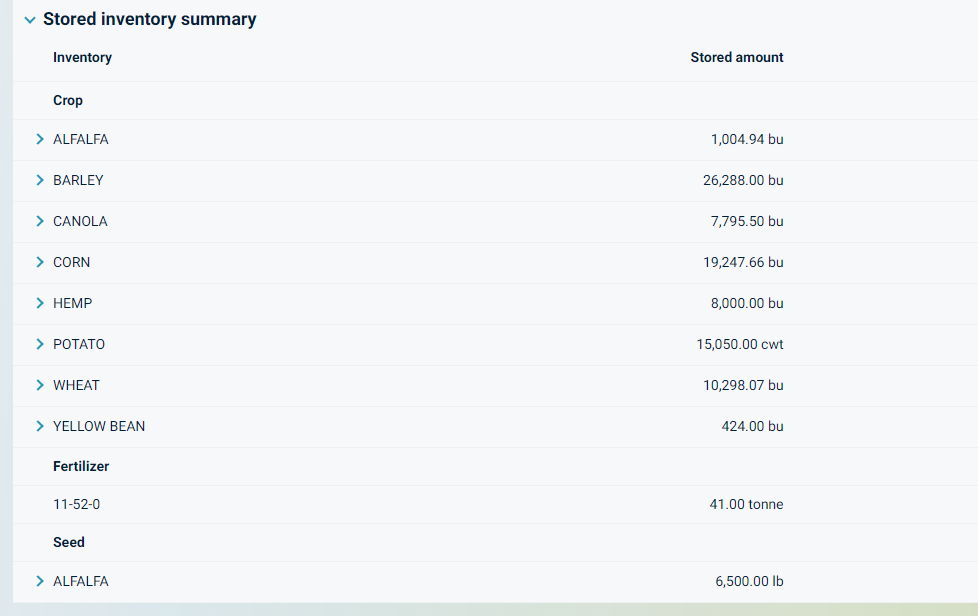Click the Stored inventory summary heading text

point(149,20)
